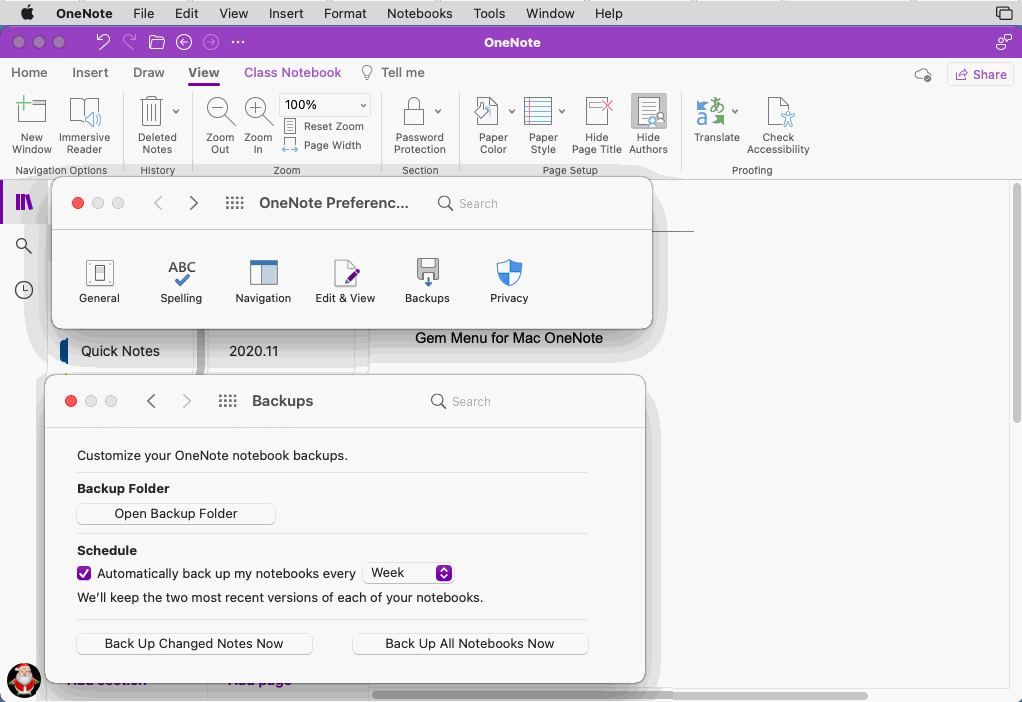
Task: Open the Edit & View preferences pane
Action: (345, 281)
